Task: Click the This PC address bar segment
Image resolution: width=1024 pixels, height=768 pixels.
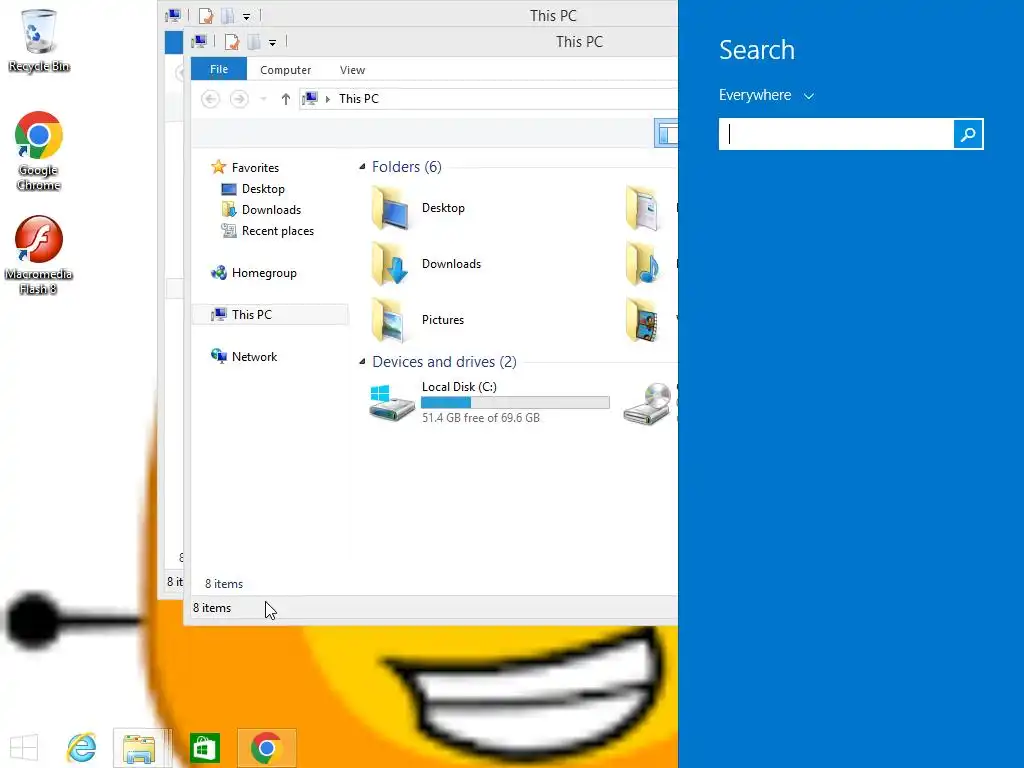Action: (359, 99)
